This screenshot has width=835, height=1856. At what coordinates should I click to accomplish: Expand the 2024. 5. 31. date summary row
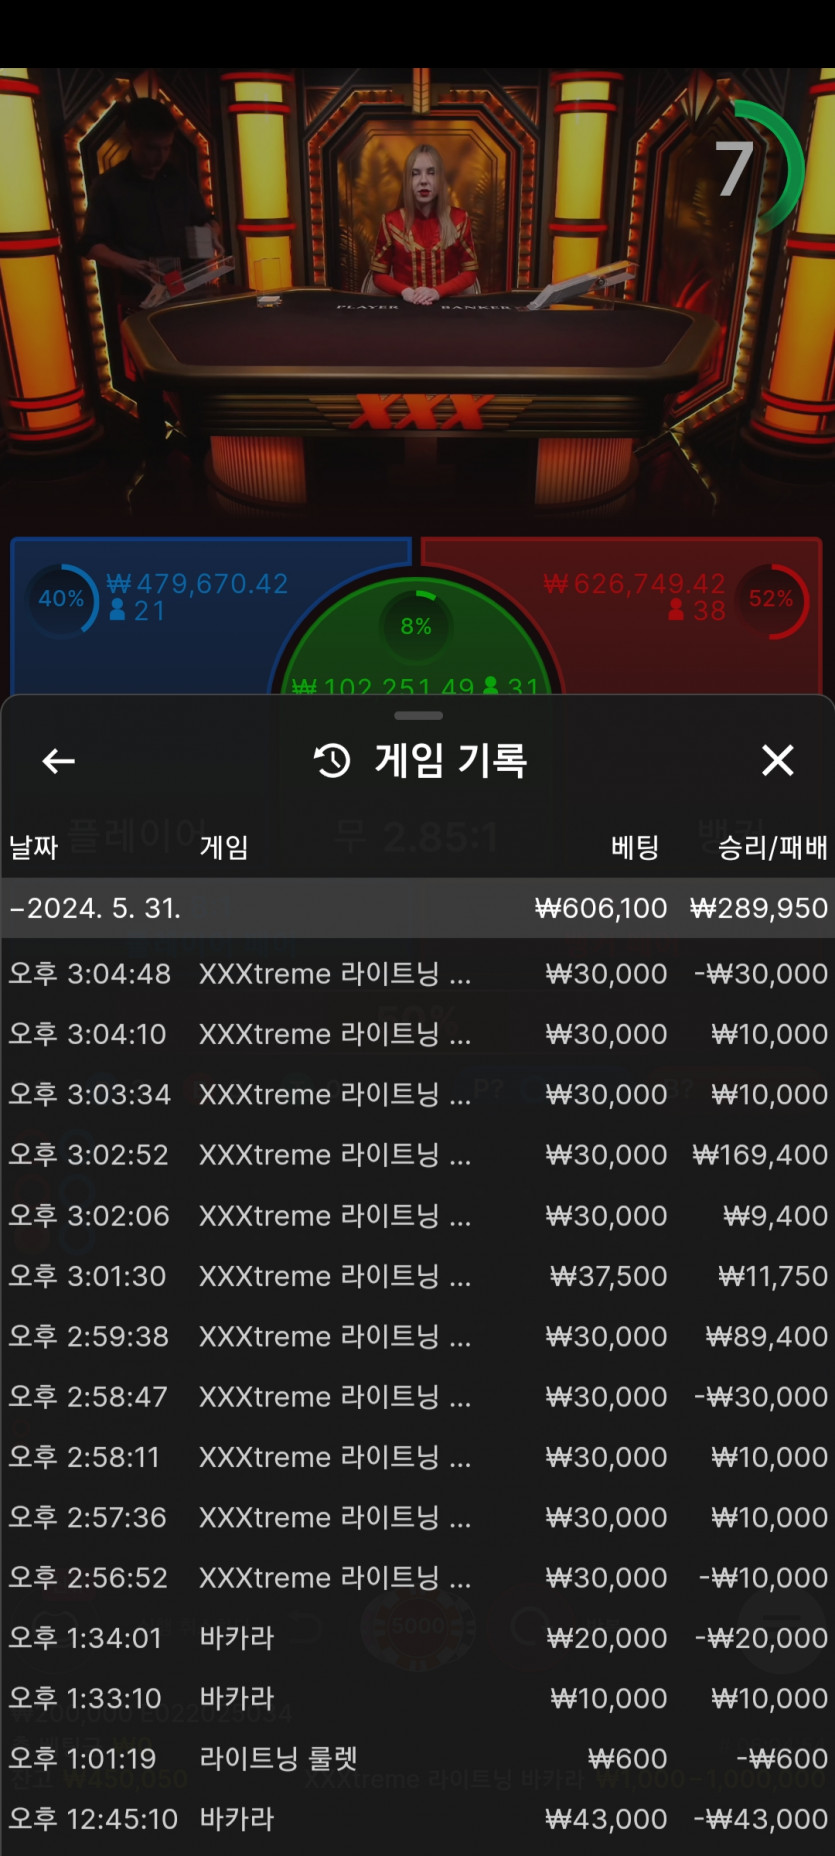coord(418,908)
